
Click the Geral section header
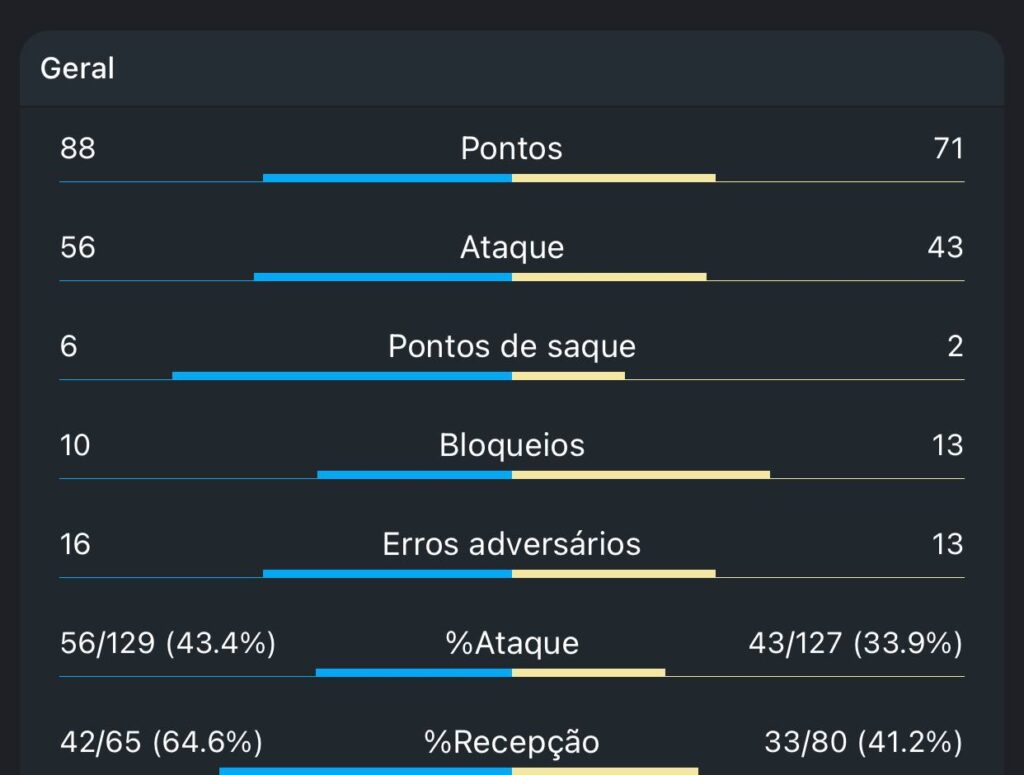(77, 69)
